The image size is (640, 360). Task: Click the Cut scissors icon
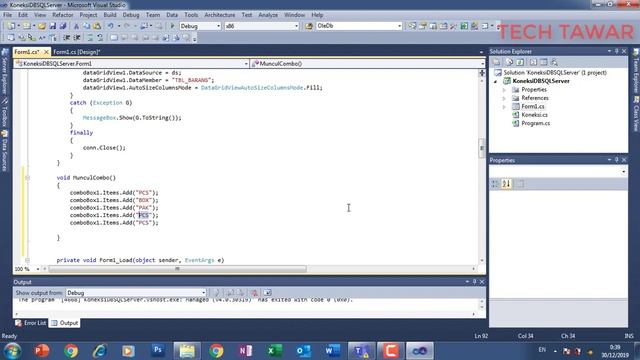click(x=76, y=26)
